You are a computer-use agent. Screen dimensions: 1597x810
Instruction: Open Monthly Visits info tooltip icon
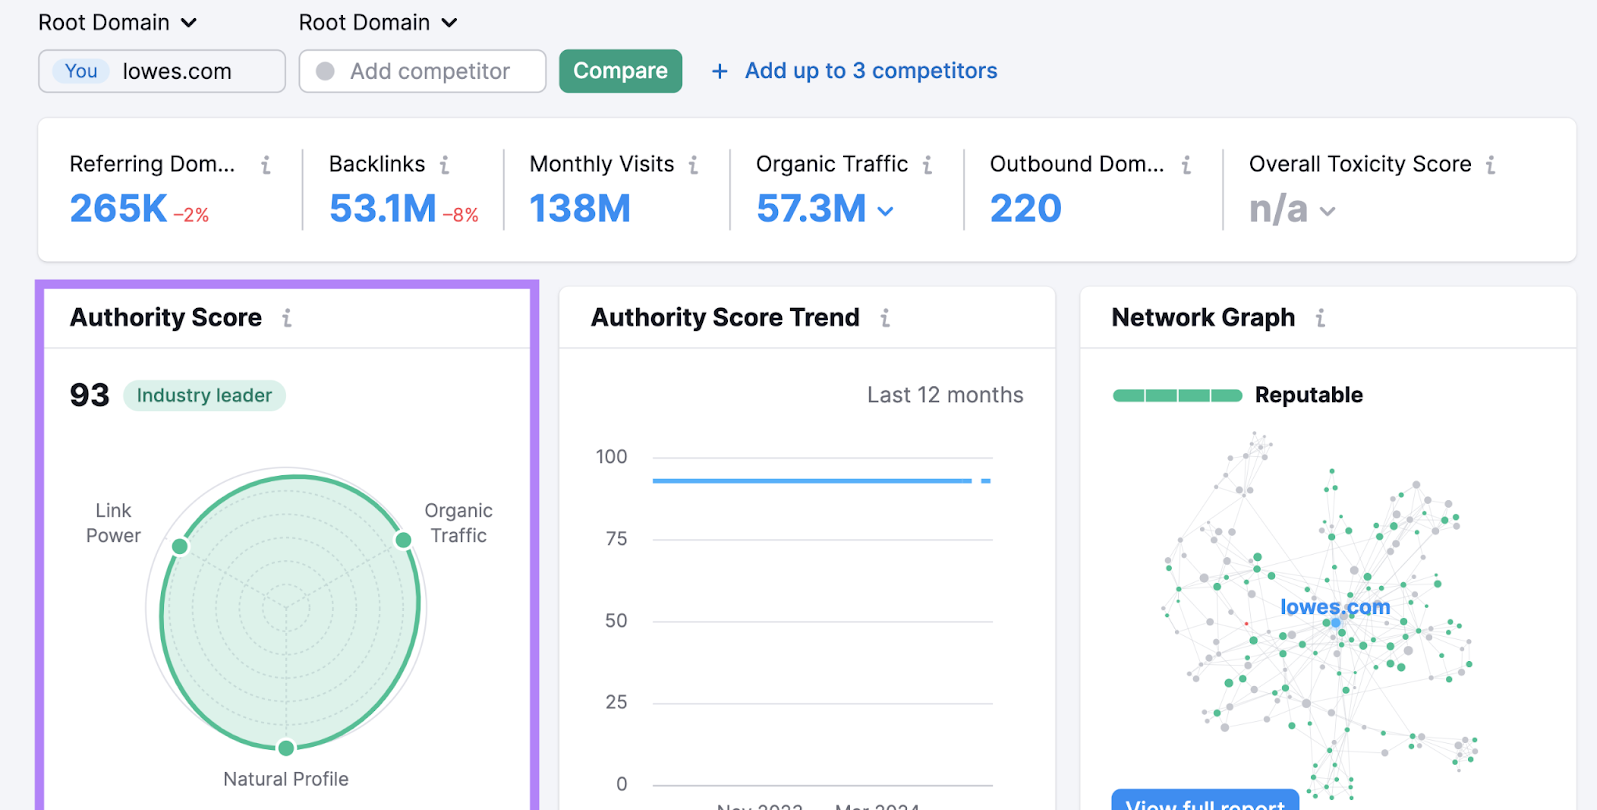(693, 165)
